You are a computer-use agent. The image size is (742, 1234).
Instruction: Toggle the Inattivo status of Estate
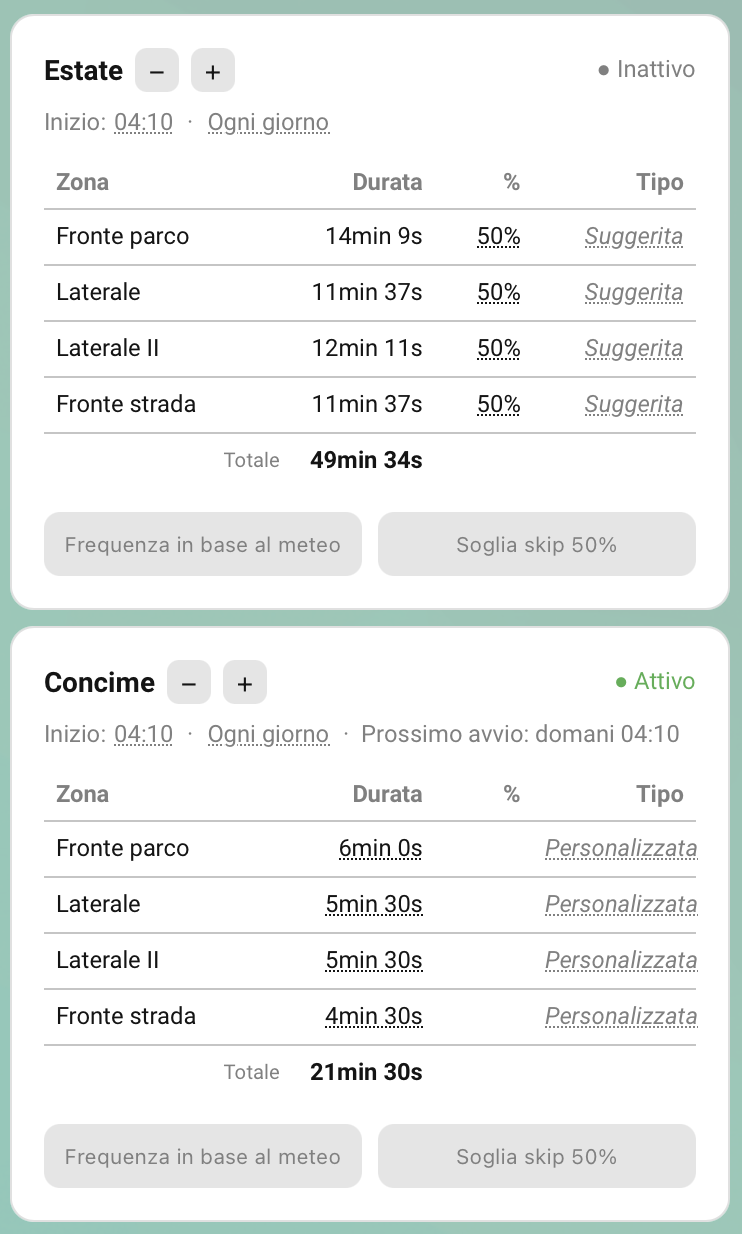point(646,70)
